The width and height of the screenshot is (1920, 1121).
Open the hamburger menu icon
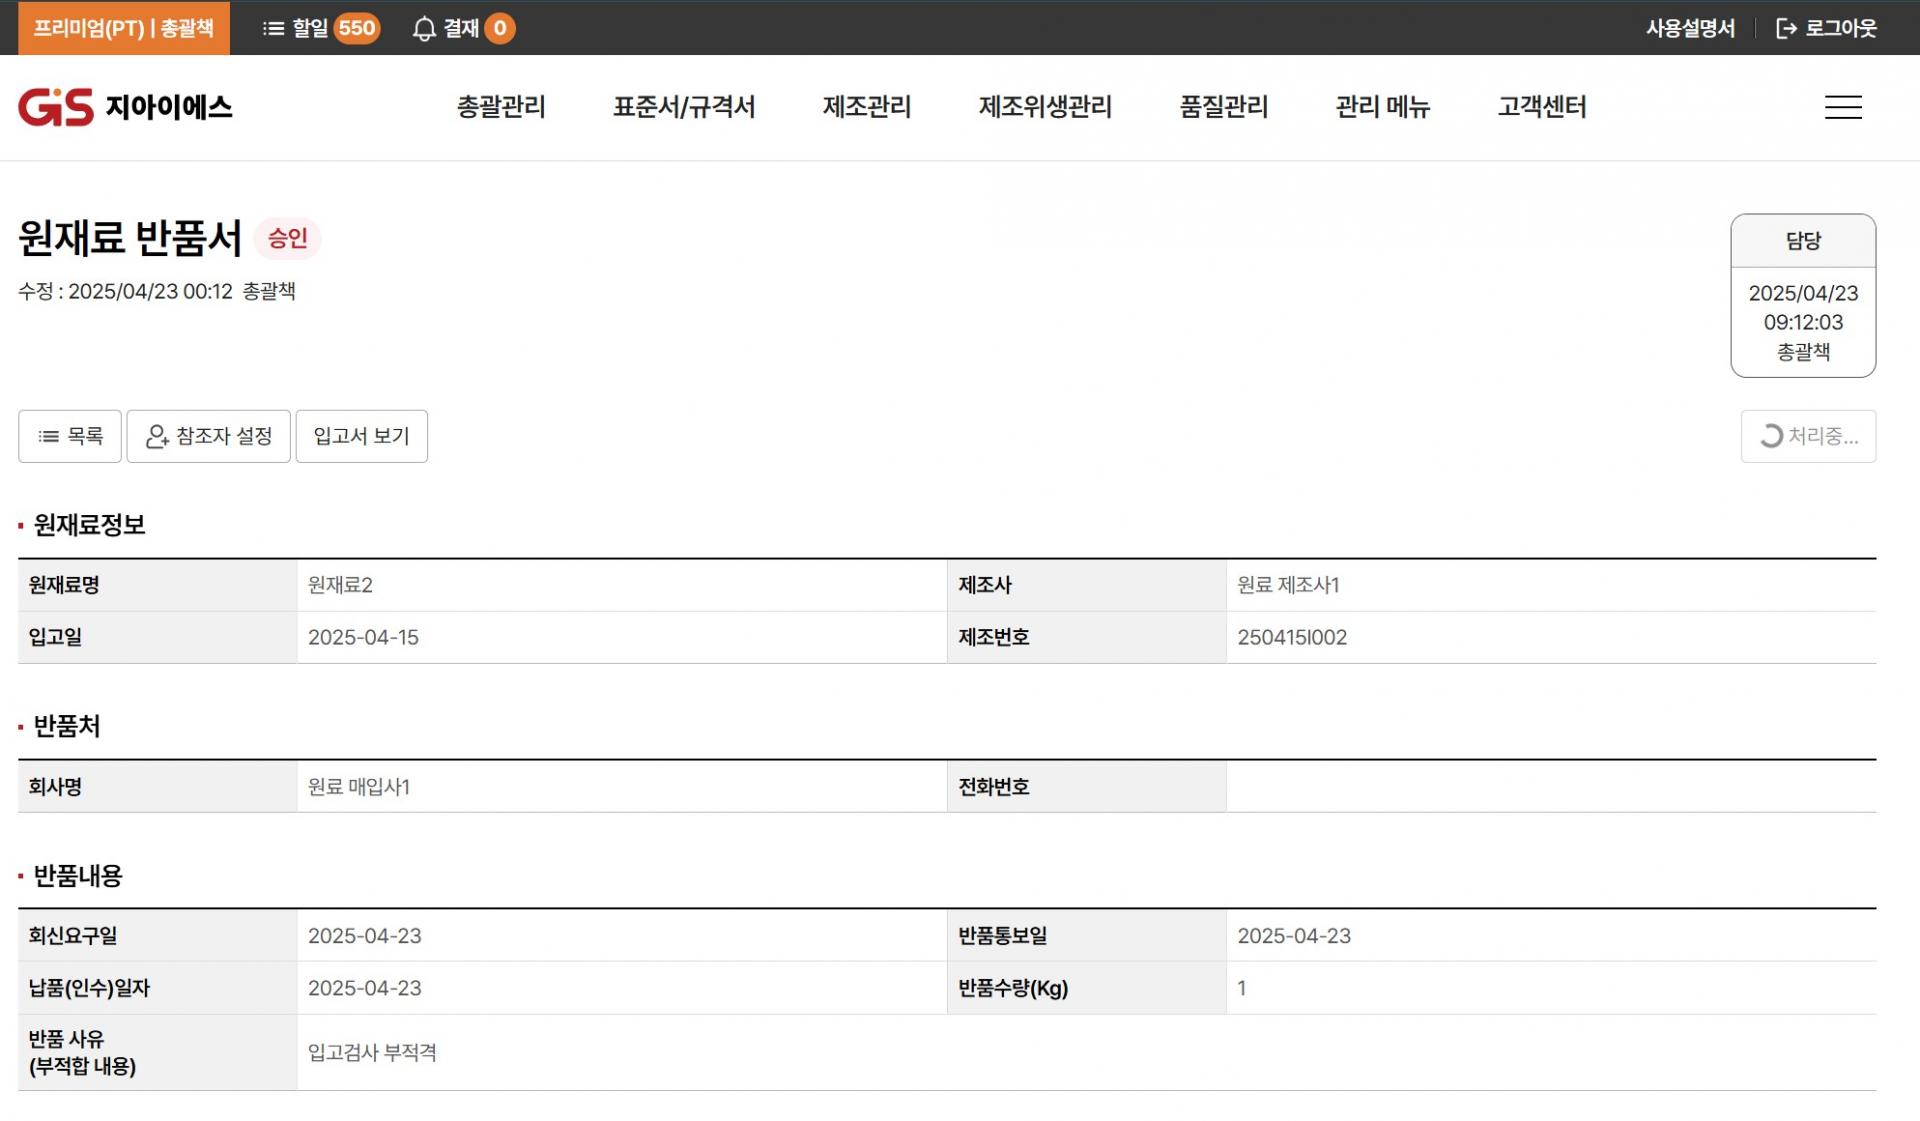[x=1842, y=107]
